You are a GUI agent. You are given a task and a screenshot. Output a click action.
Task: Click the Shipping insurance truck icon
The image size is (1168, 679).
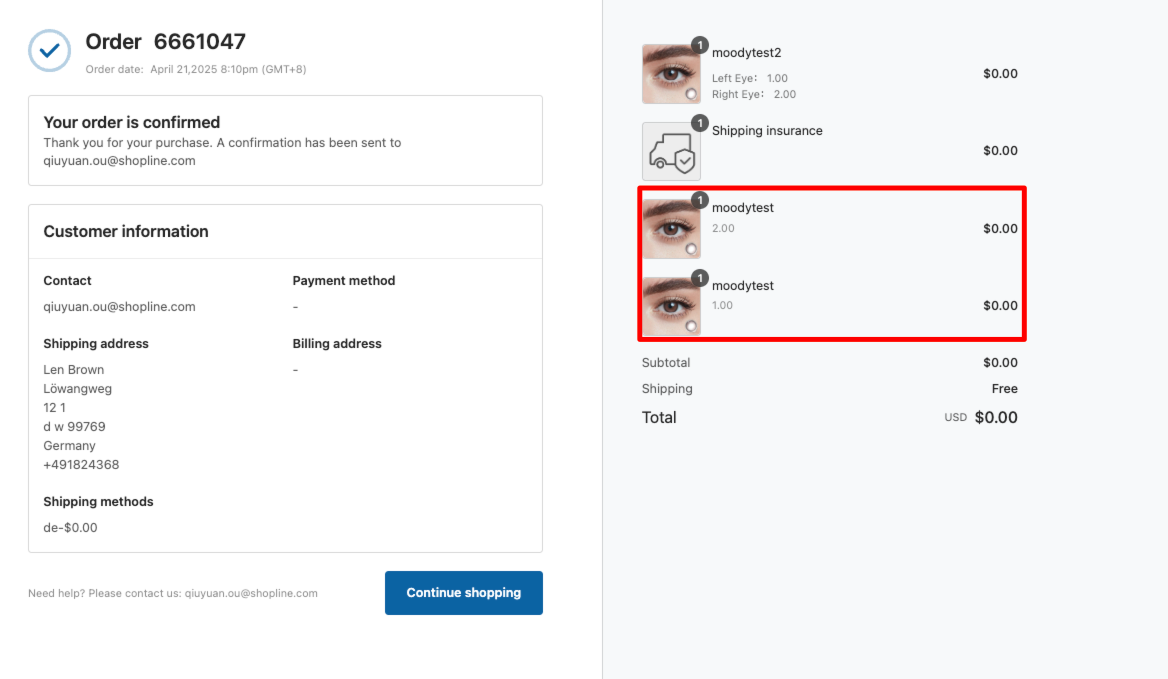pyautogui.click(x=671, y=152)
